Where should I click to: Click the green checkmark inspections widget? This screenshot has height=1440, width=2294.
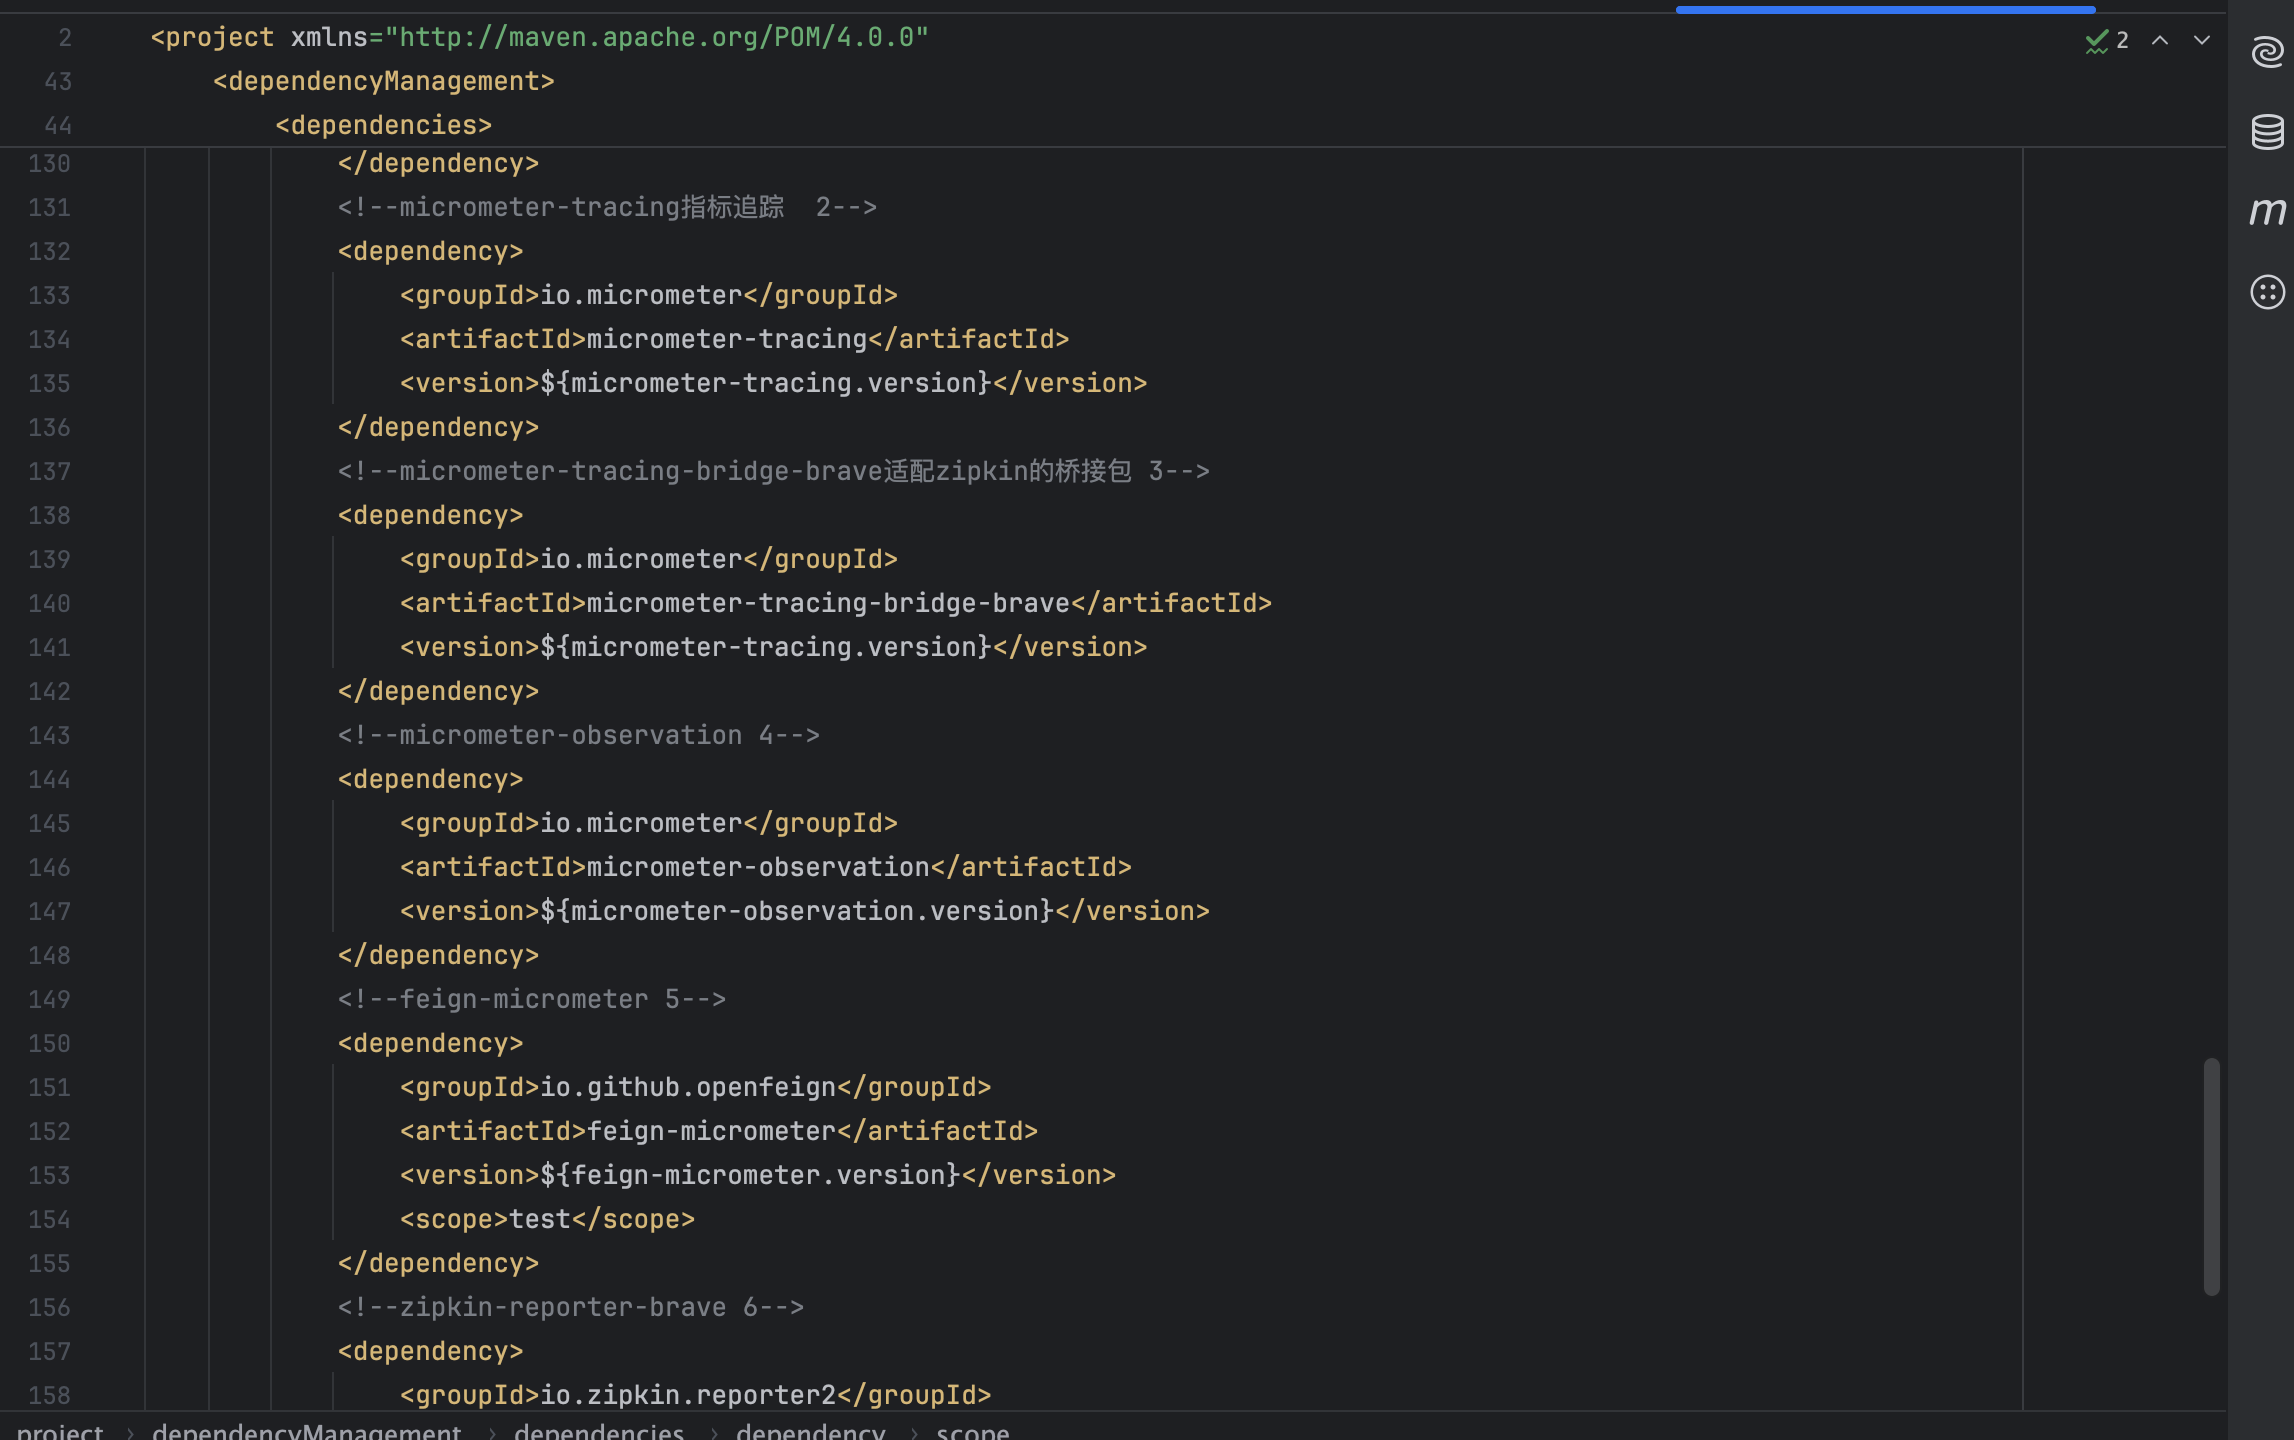click(x=2106, y=41)
